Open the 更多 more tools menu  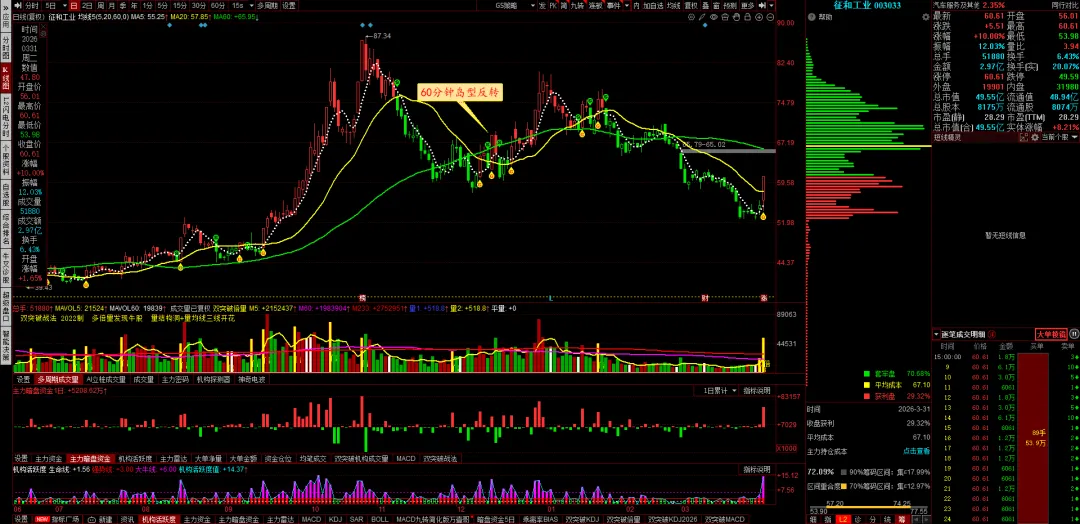pos(747,5)
